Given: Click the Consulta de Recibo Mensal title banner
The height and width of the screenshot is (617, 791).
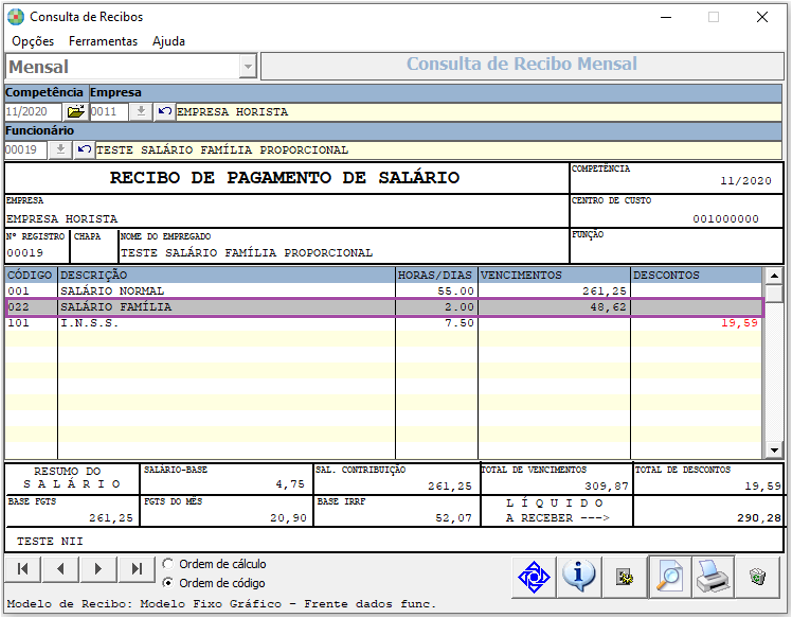Looking at the screenshot, I should coord(522,65).
